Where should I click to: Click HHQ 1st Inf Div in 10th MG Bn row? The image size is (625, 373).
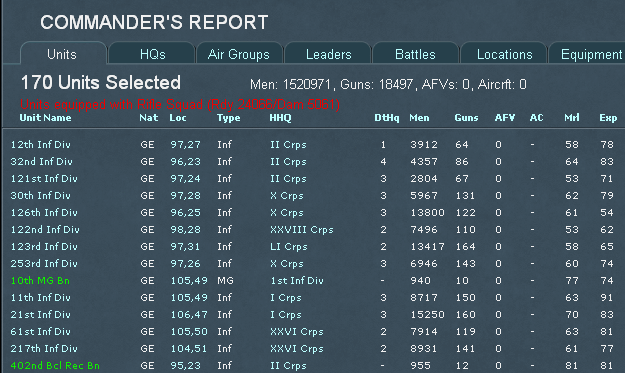297,281
